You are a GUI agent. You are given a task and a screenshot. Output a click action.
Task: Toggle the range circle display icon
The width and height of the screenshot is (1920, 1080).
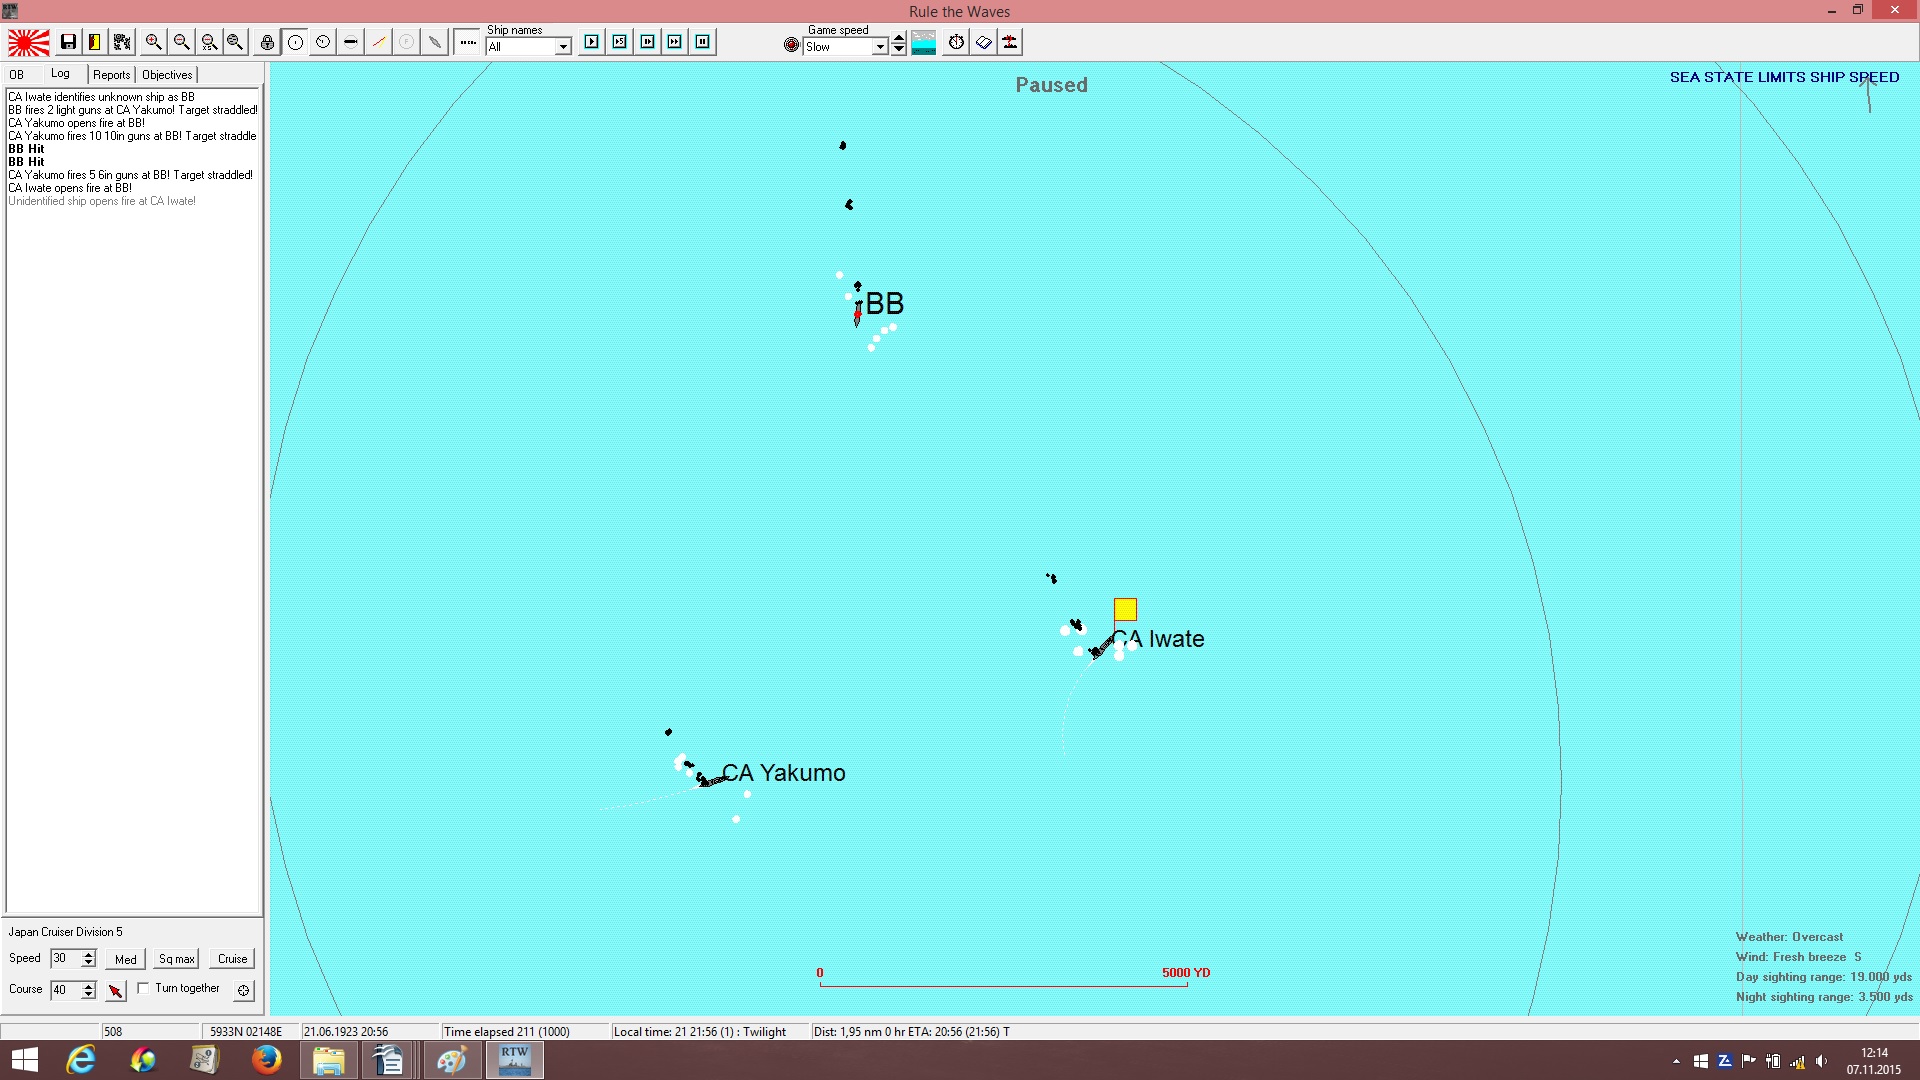click(x=295, y=42)
